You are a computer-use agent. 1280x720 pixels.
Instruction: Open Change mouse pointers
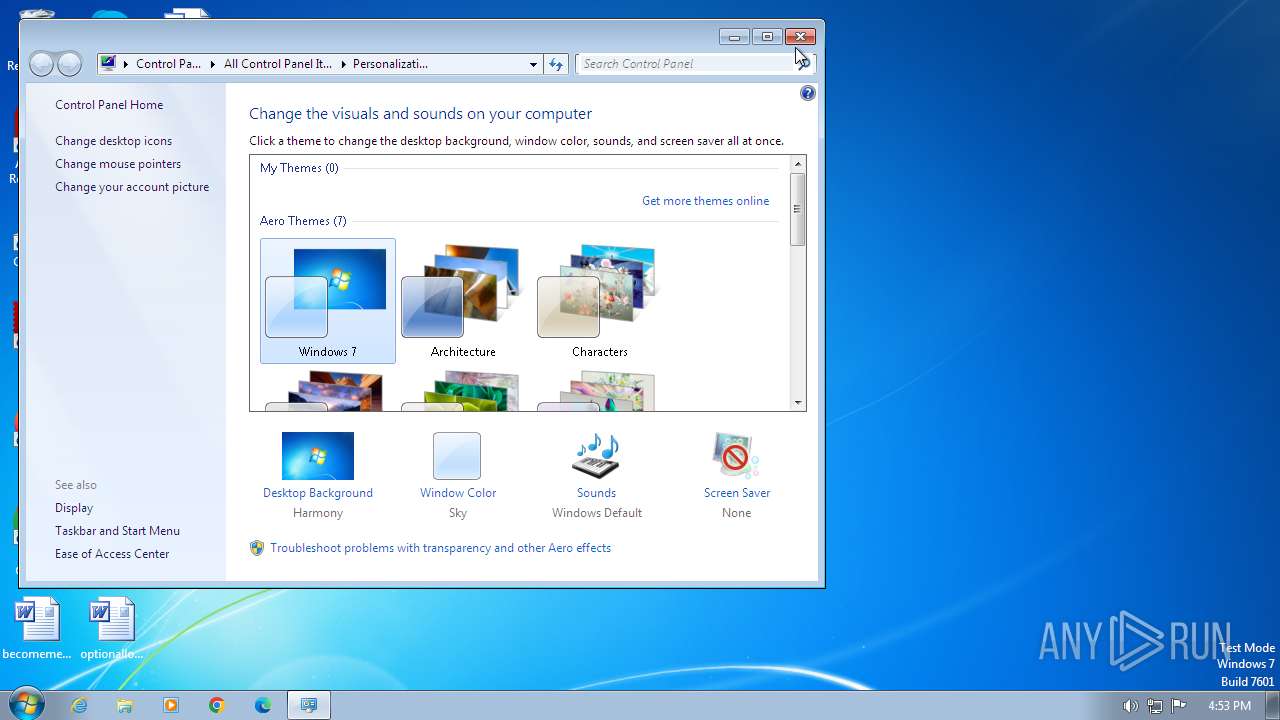pos(118,164)
